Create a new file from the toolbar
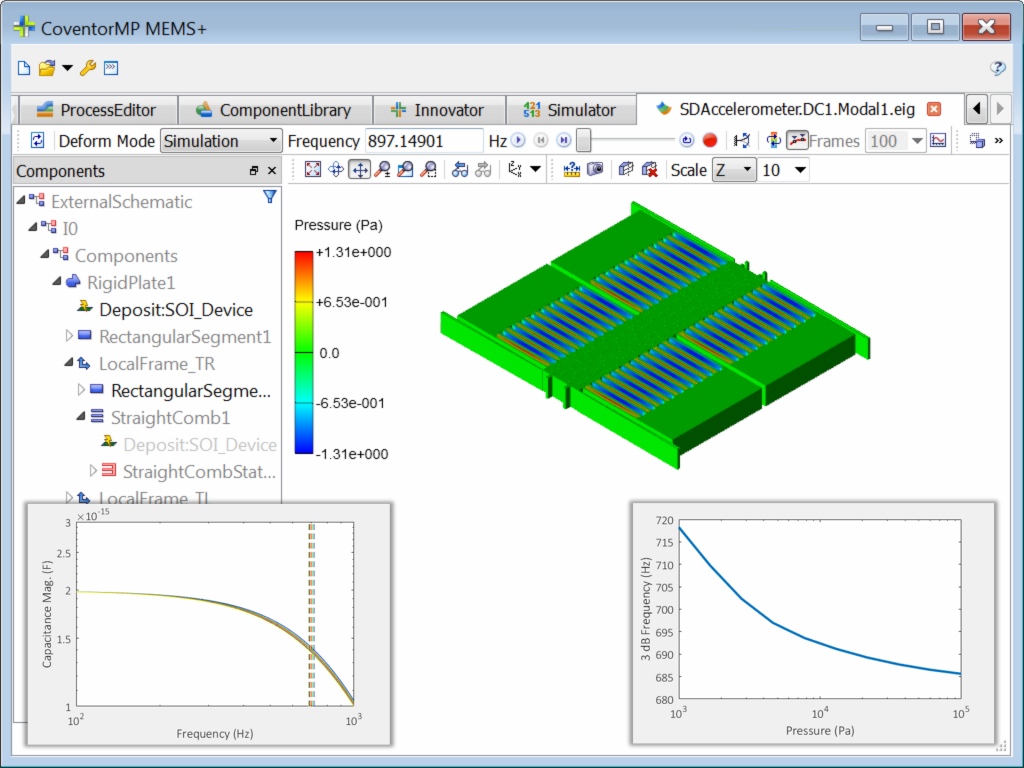The image size is (1024, 768). point(24,68)
